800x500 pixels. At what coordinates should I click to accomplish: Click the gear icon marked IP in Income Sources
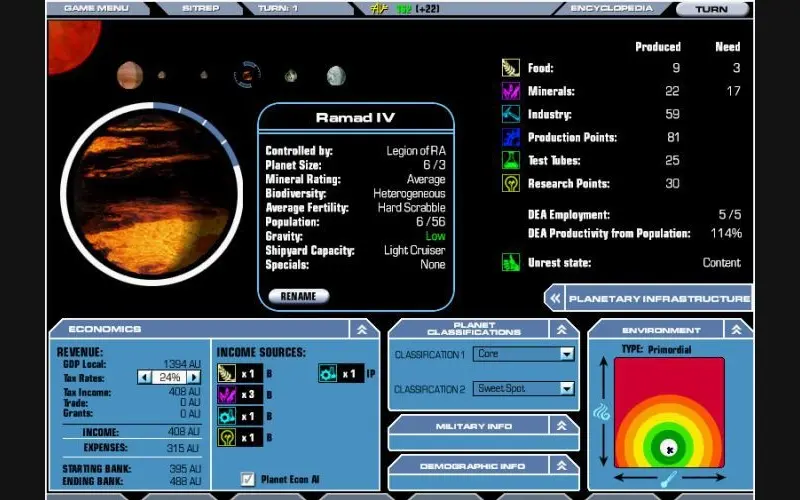(x=328, y=373)
